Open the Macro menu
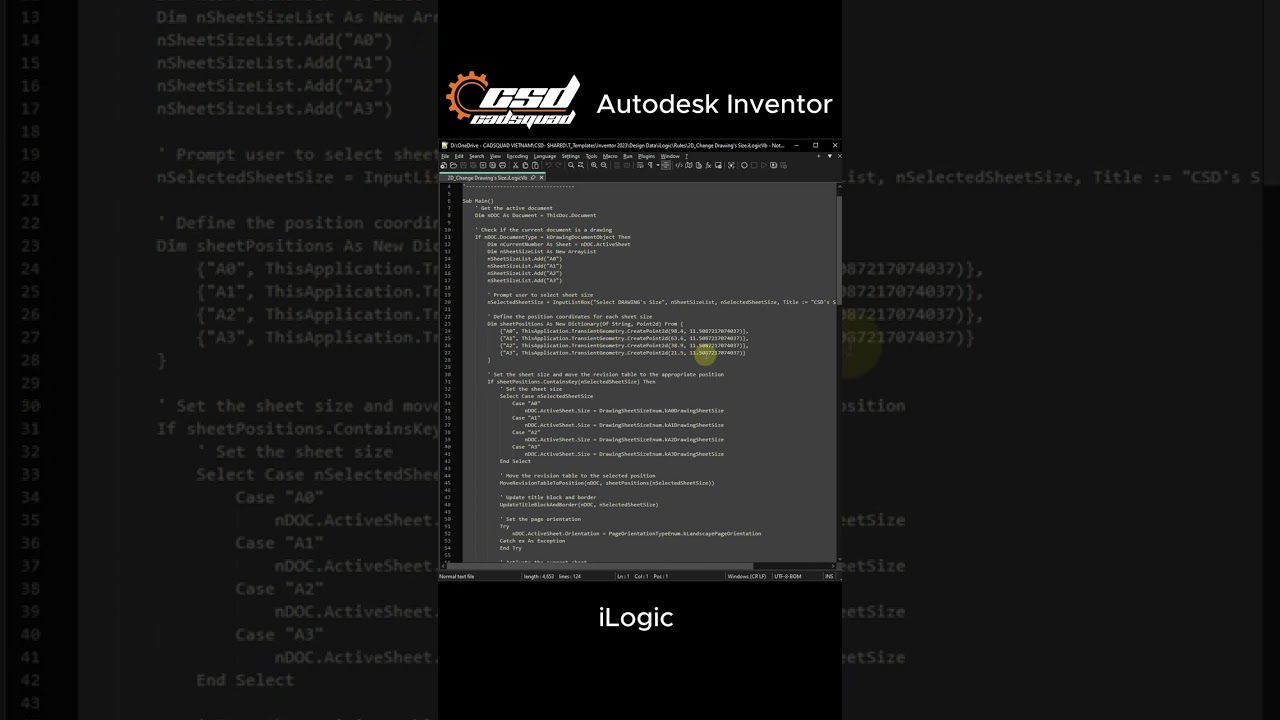This screenshot has height=720, width=1280. (x=610, y=156)
